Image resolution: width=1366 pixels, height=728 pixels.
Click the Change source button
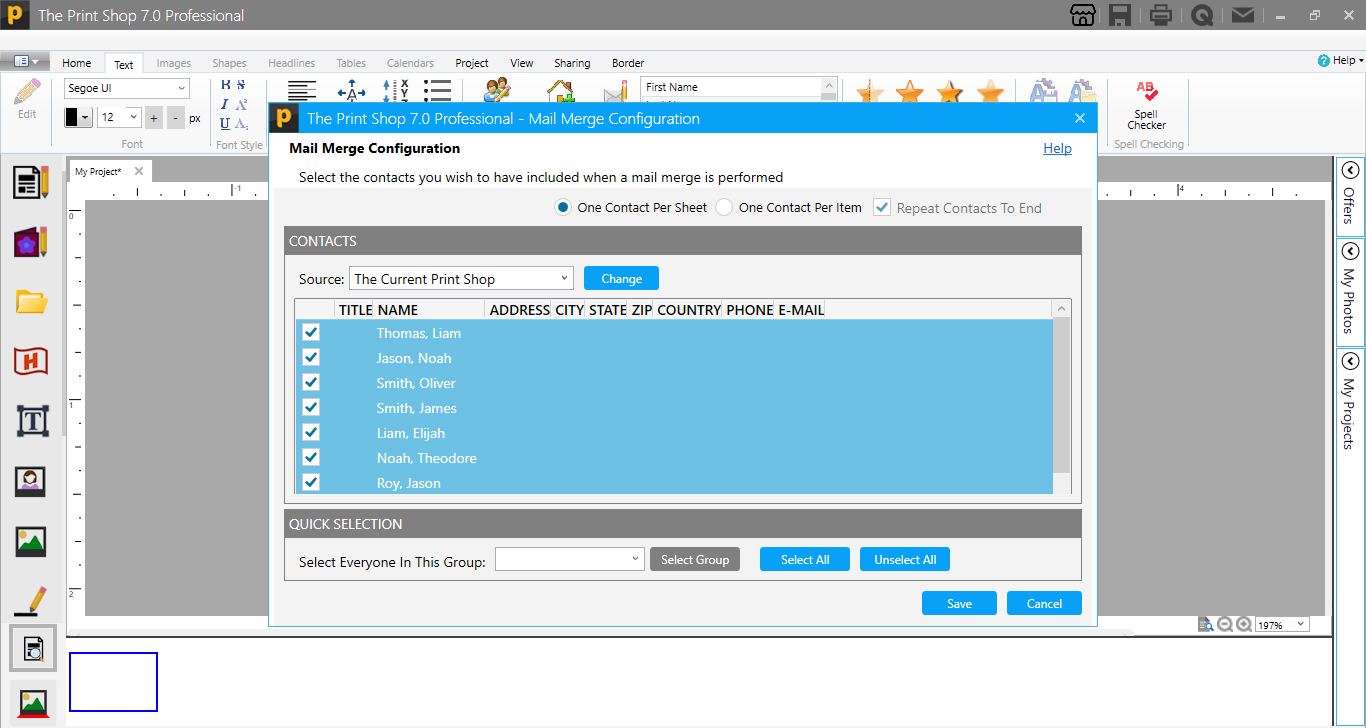tap(621, 279)
